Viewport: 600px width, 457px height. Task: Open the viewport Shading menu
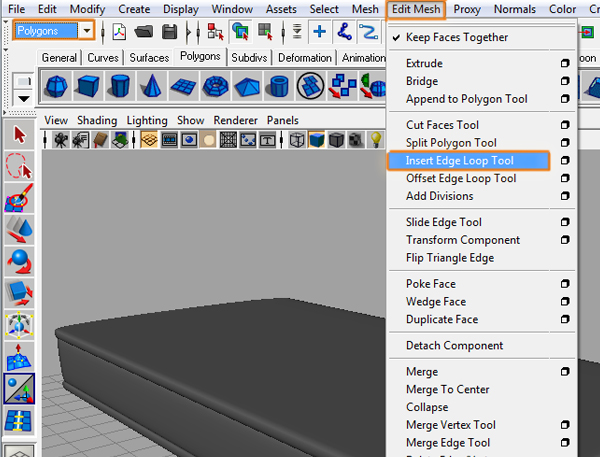coord(97,120)
